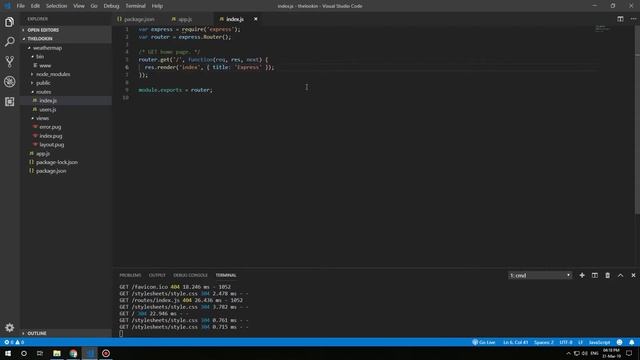Click the errors and warnings status indicator
Screen dimensions: 640x360
pyautogui.click(x=14, y=342)
